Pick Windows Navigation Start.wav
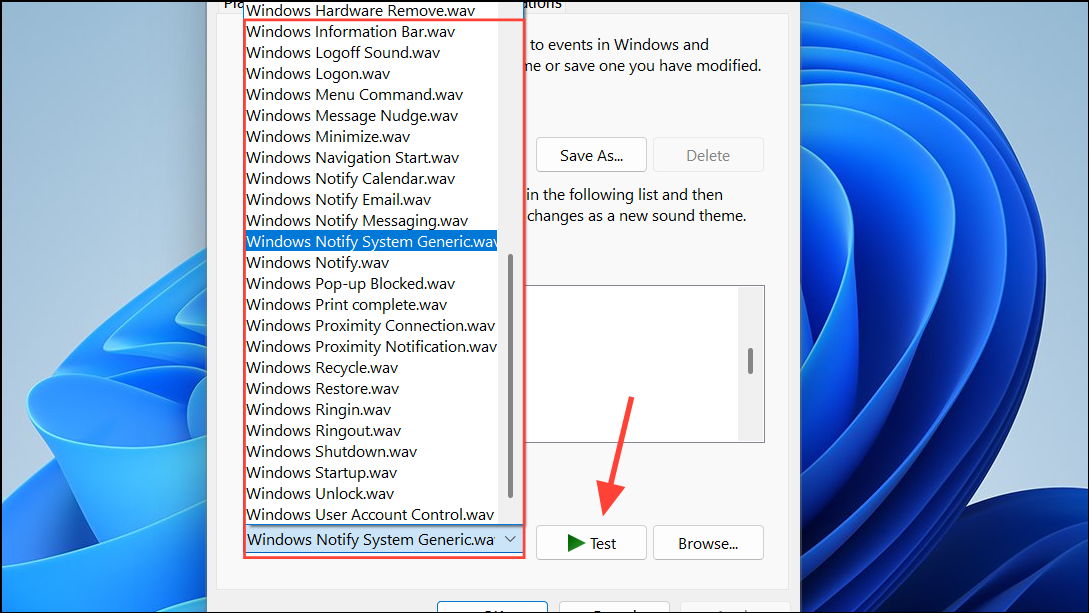The width and height of the screenshot is (1089, 613). coord(372,158)
